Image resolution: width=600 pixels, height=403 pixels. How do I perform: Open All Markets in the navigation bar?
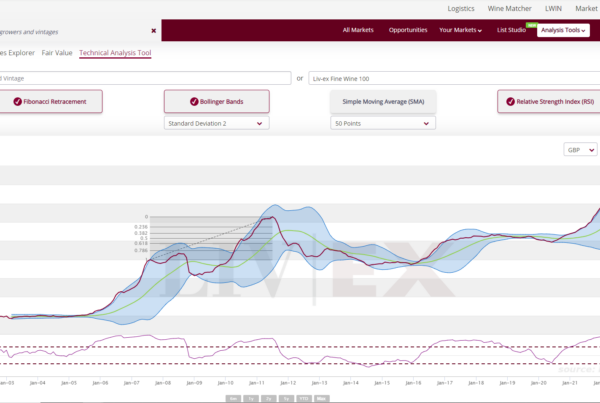click(x=358, y=30)
